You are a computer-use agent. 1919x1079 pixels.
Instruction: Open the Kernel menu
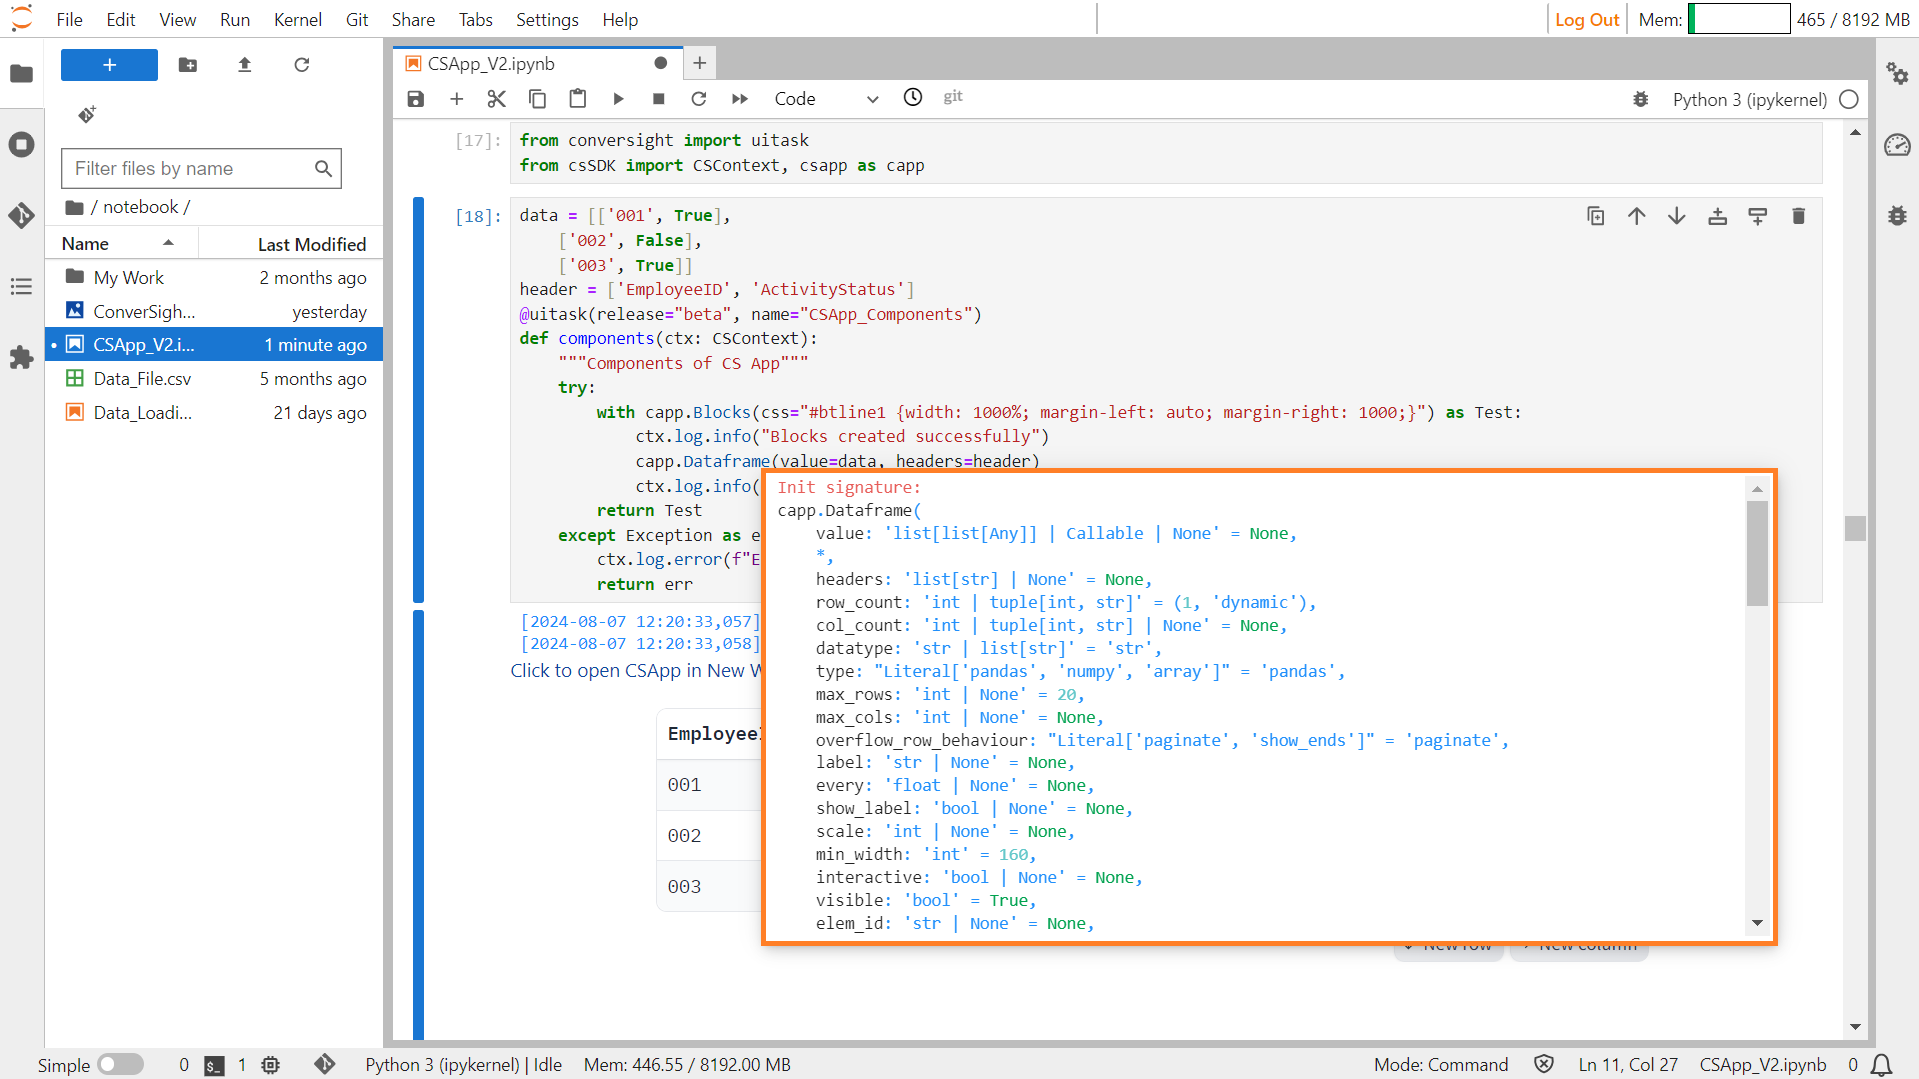[x=298, y=19]
